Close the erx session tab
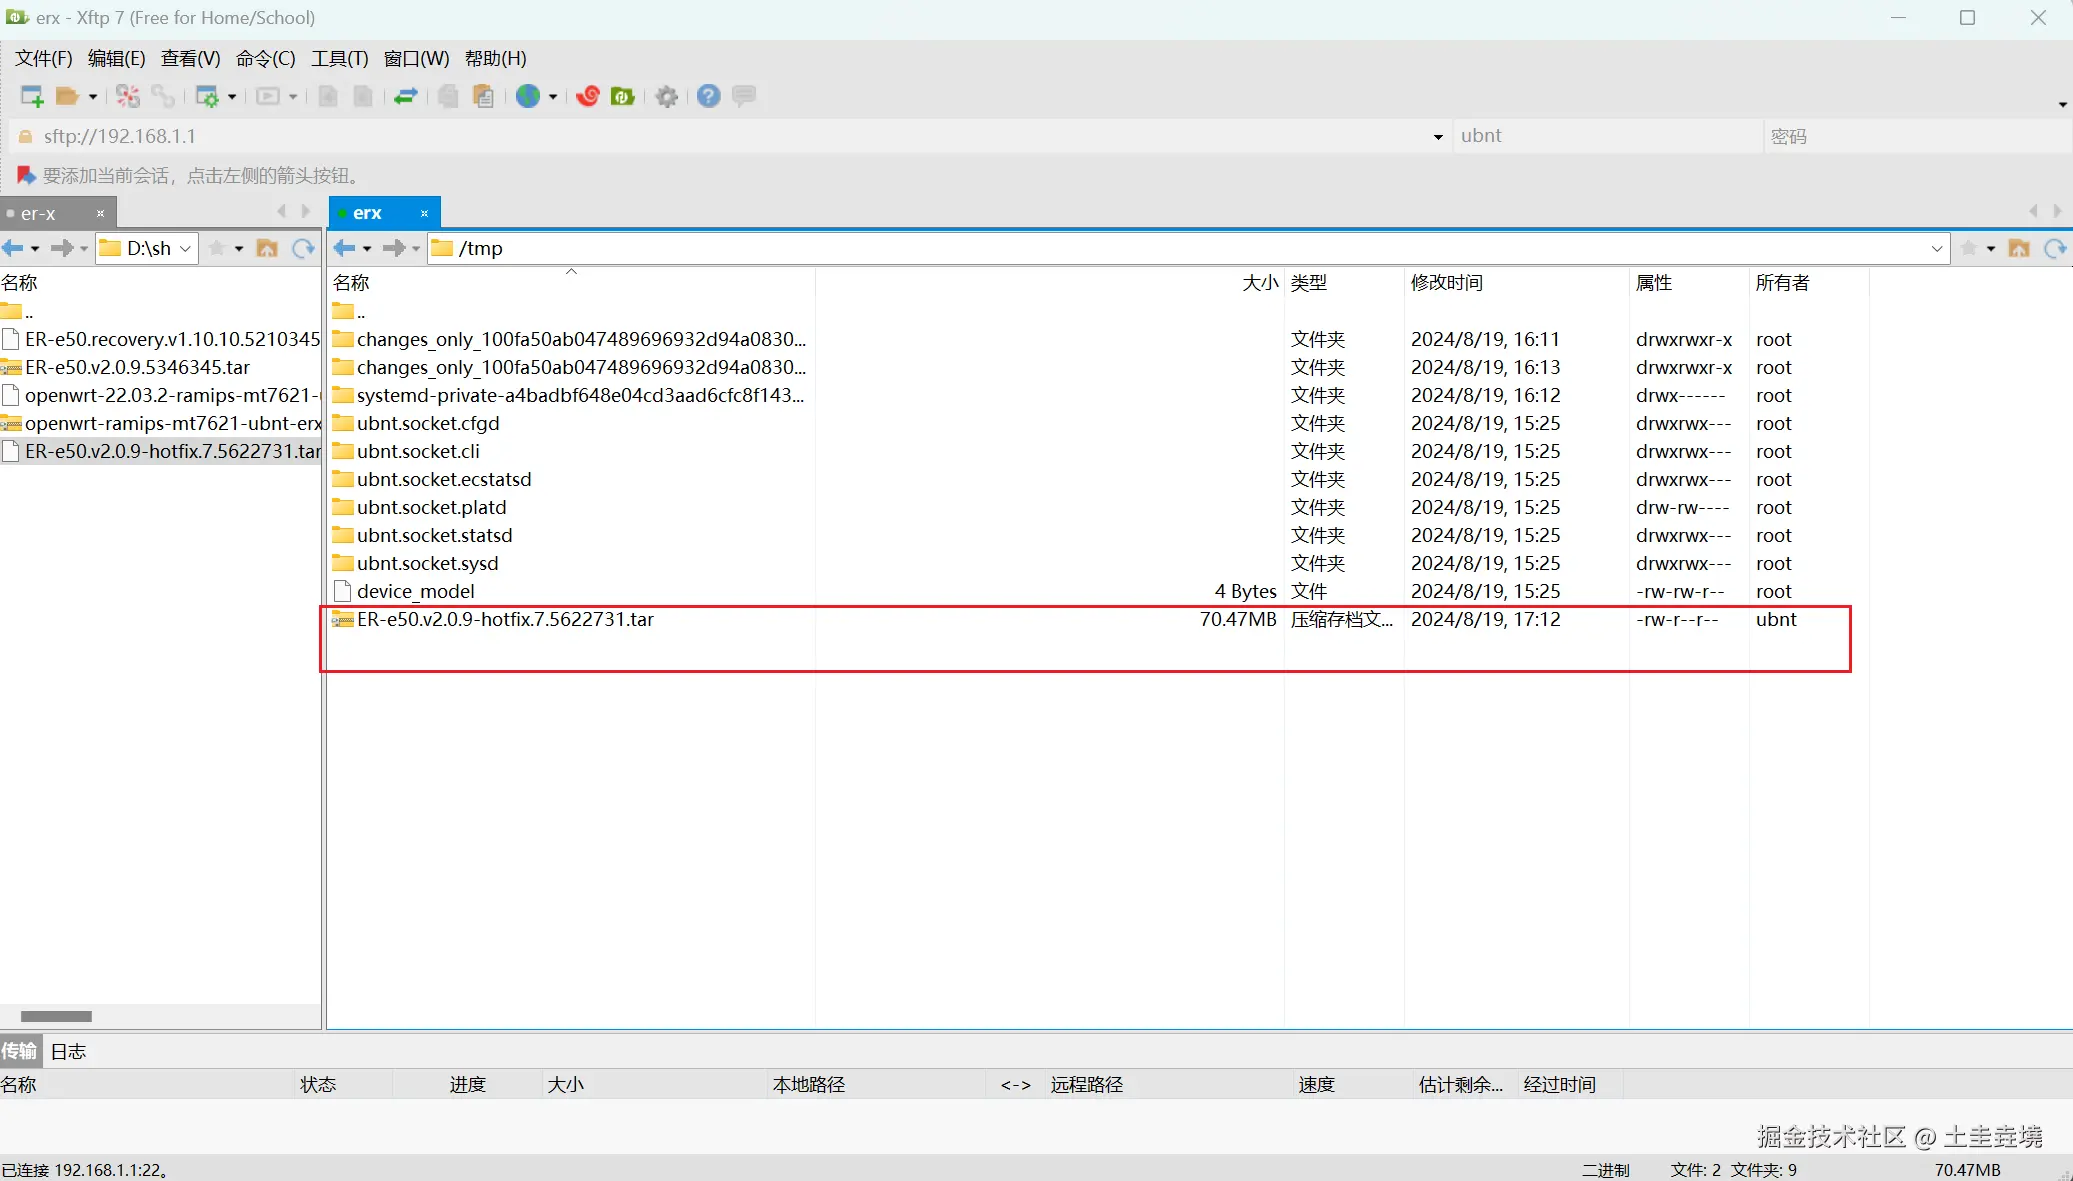 (x=424, y=213)
